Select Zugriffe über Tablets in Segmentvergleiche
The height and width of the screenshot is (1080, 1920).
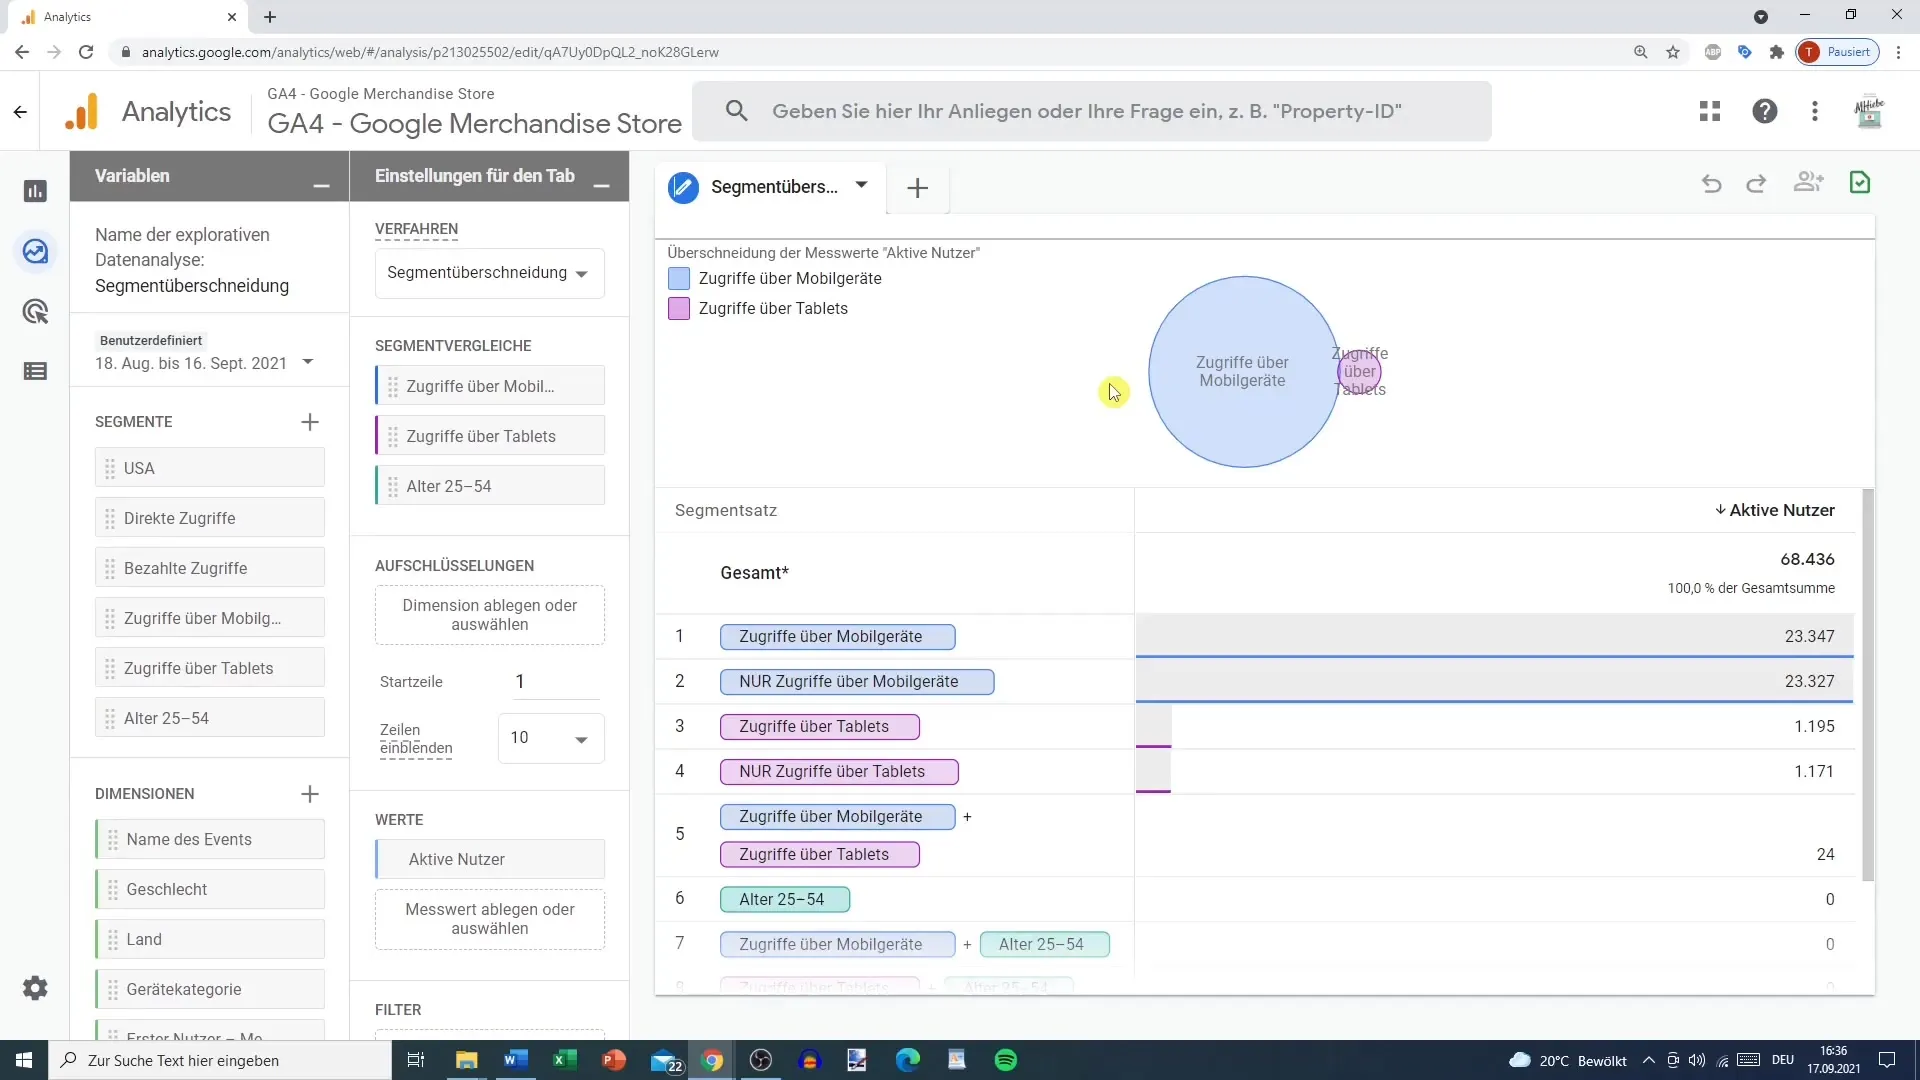tap(489, 436)
